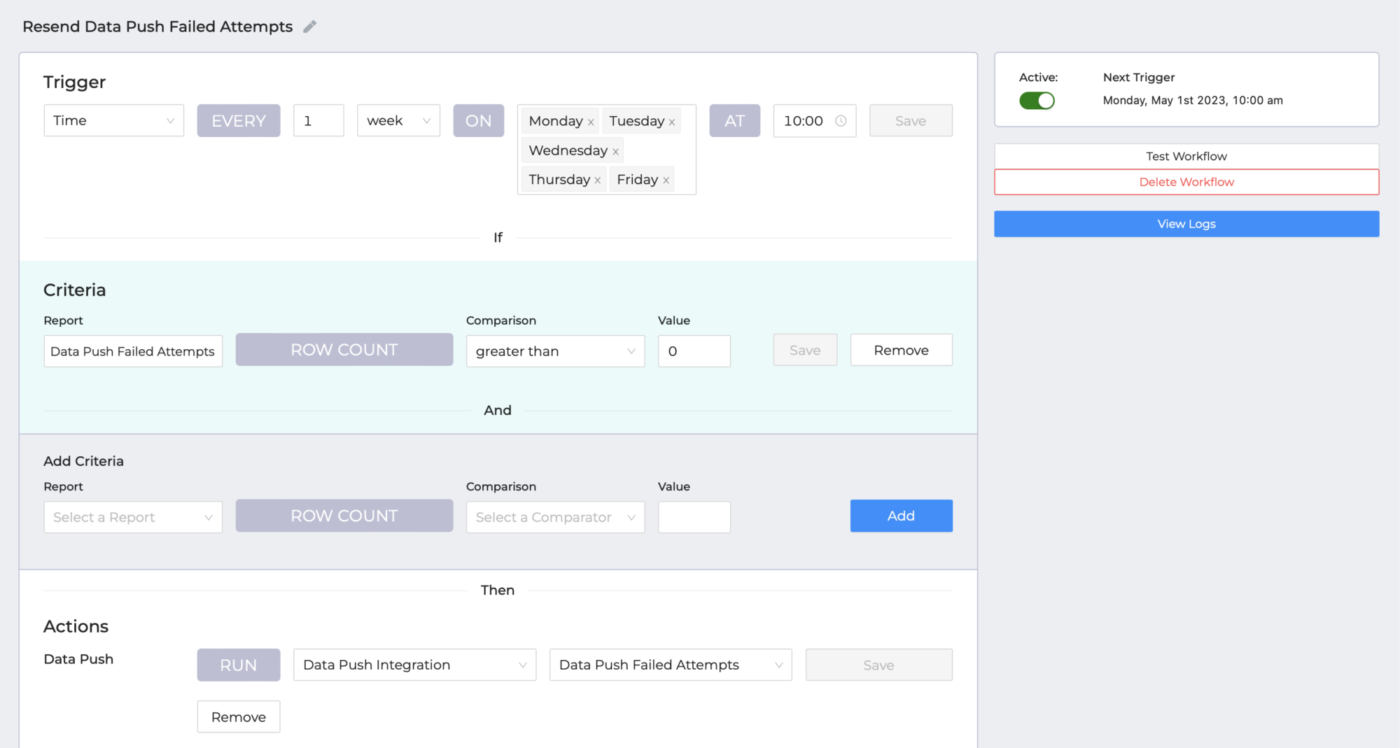Click the weekly interval number field
Image resolution: width=1400 pixels, height=748 pixels.
pos(318,120)
